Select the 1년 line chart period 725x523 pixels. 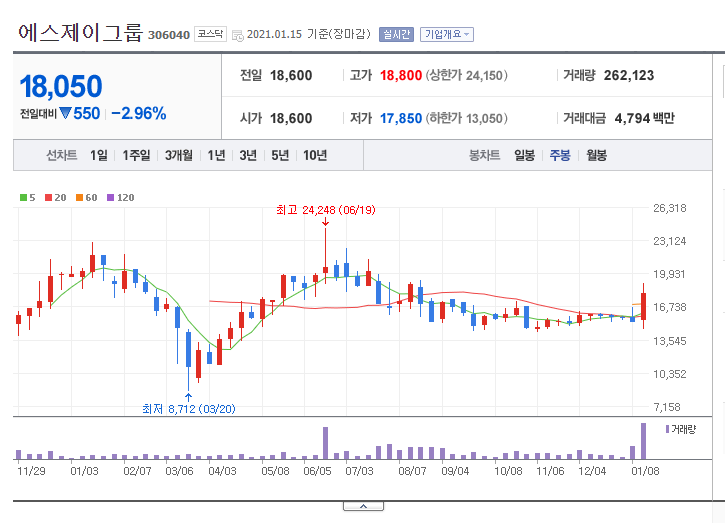[x=216, y=155]
